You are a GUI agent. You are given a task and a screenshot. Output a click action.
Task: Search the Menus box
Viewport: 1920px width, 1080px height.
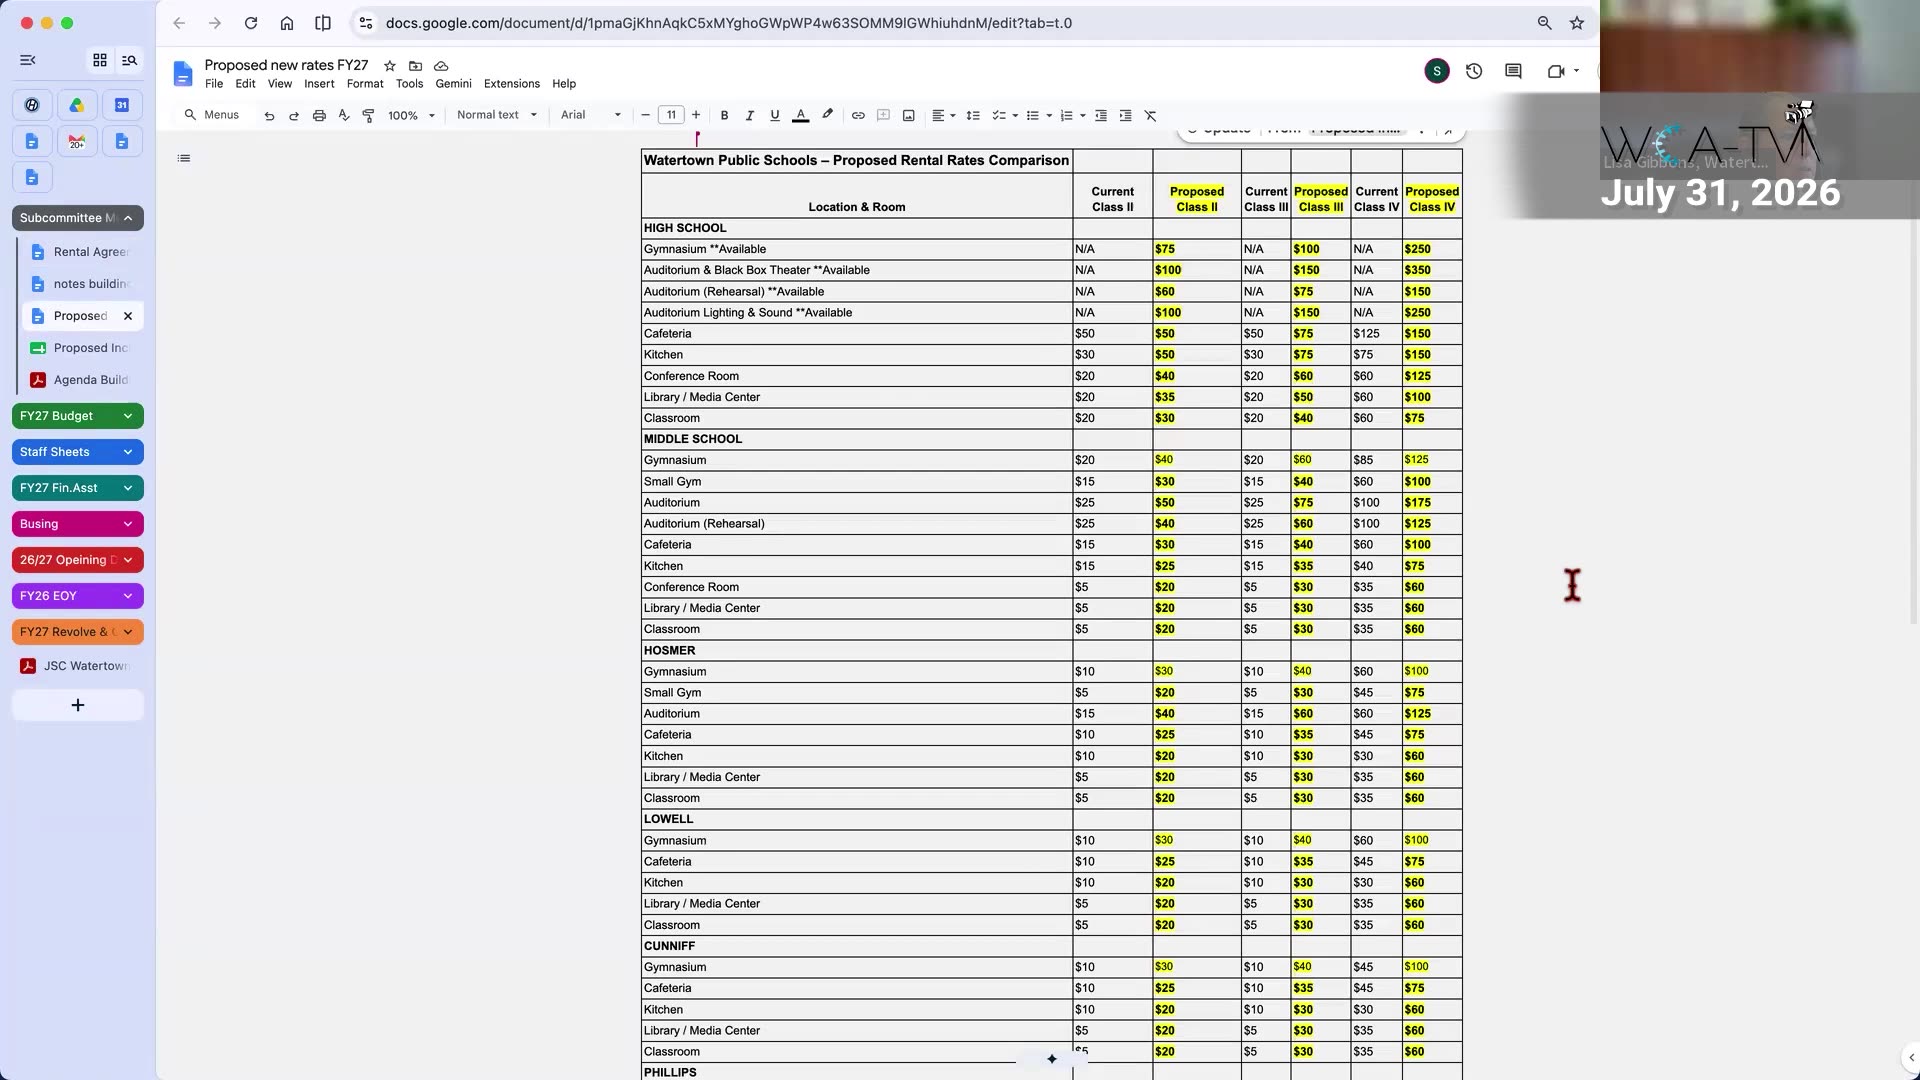tap(212, 115)
